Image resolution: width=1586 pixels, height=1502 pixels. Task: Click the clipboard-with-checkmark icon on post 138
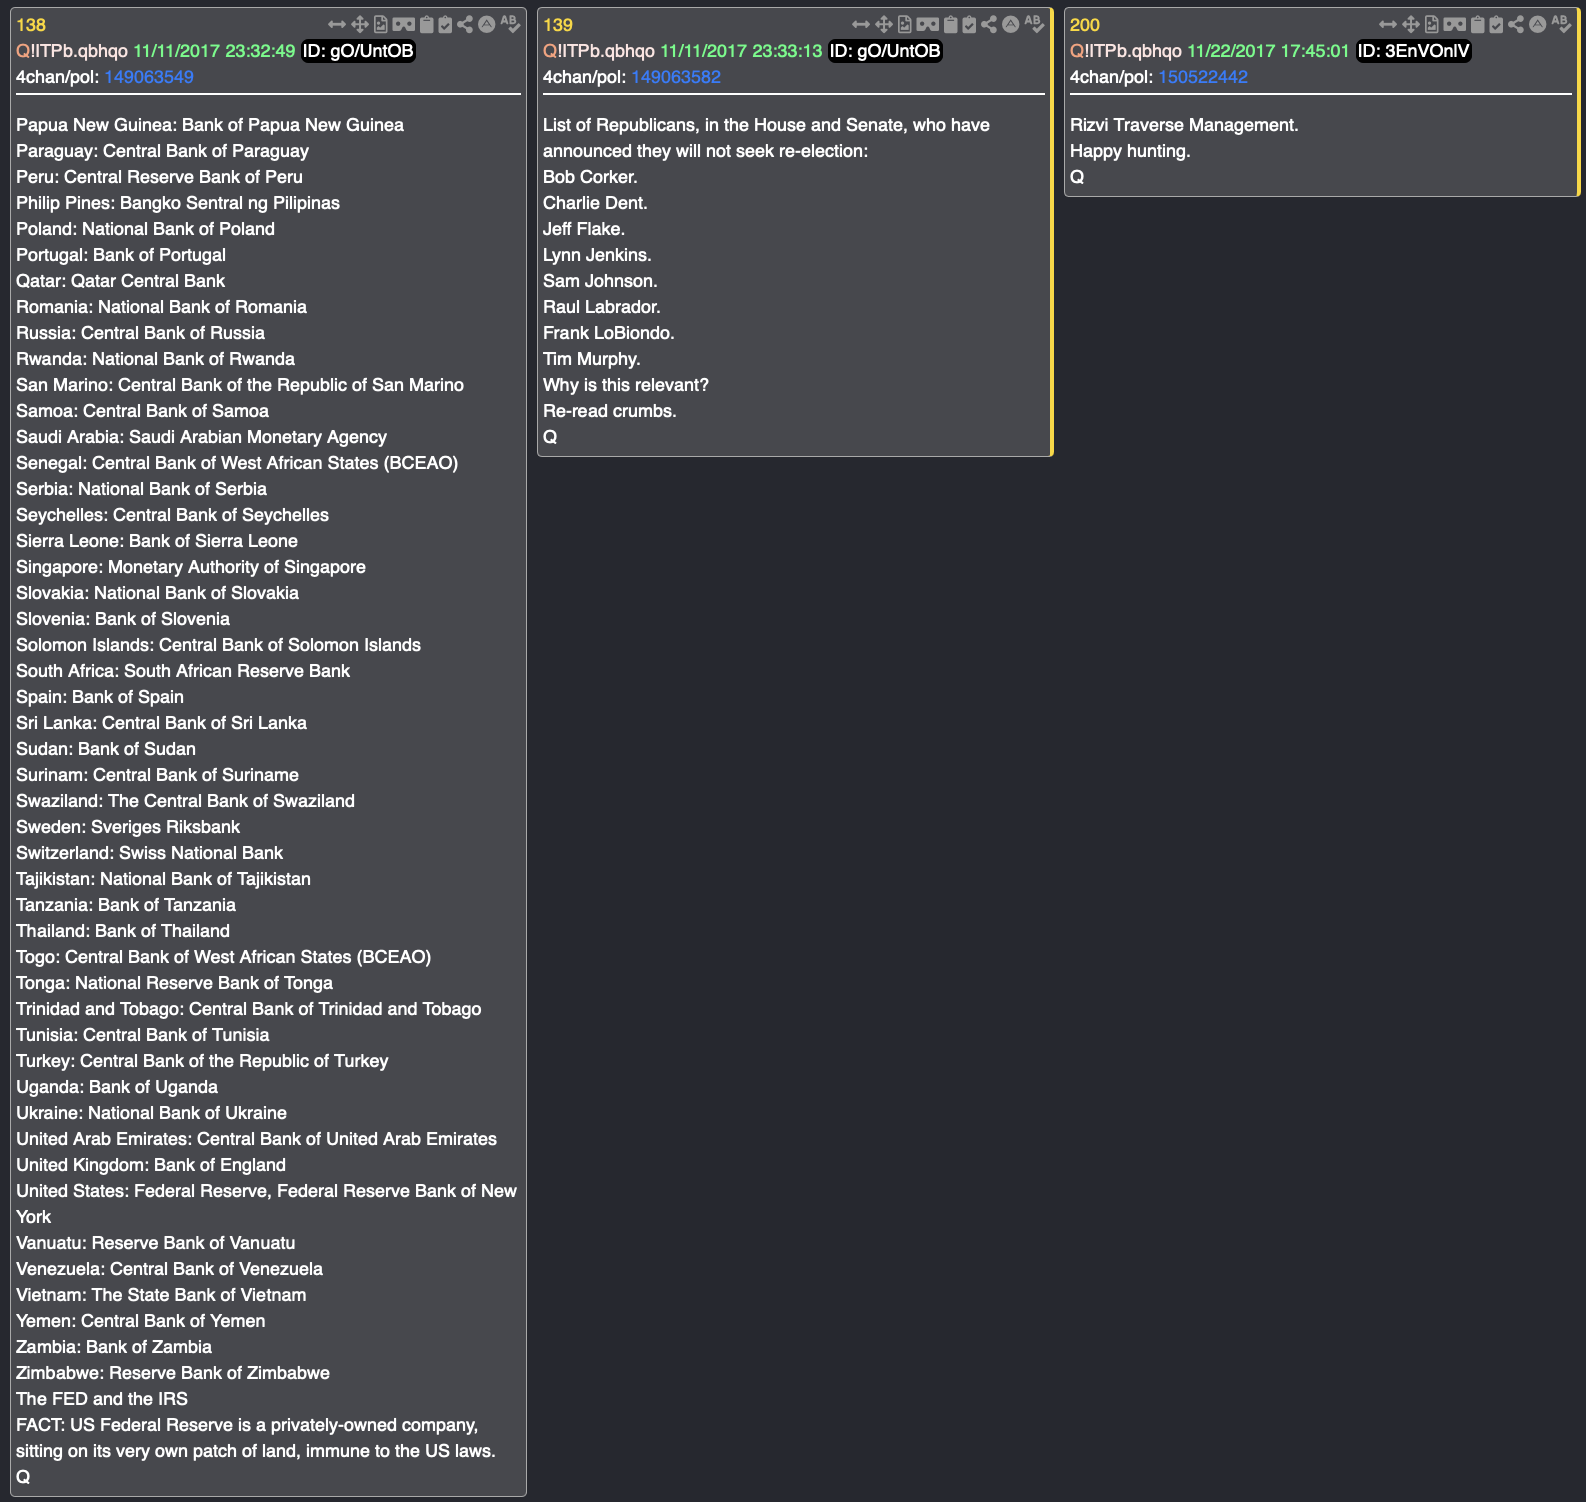[445, 24]
